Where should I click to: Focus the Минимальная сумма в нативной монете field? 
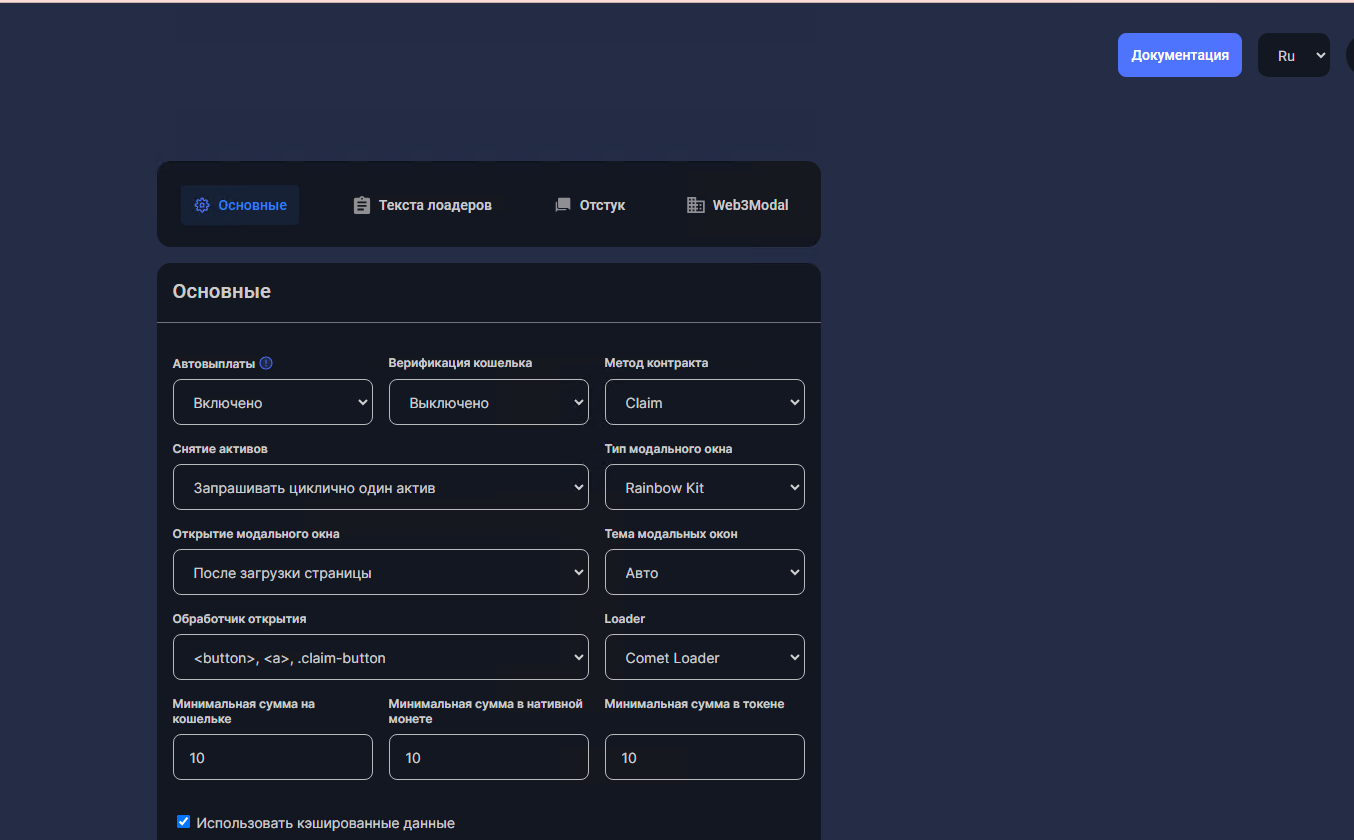[x=488, y=757]
